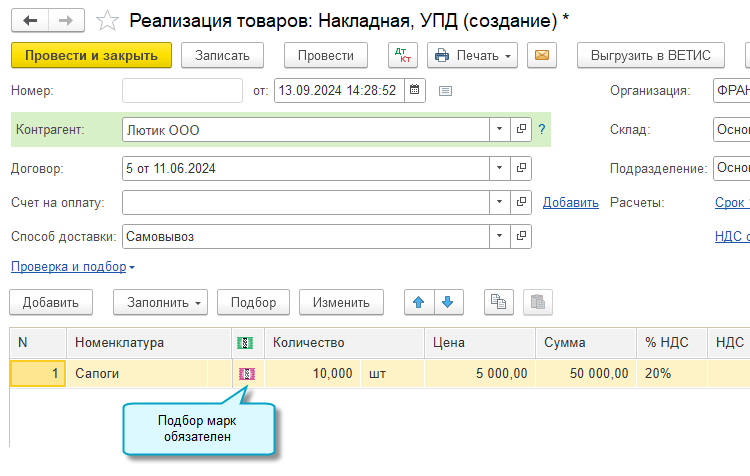Click the Подбор button

(254, 302)
